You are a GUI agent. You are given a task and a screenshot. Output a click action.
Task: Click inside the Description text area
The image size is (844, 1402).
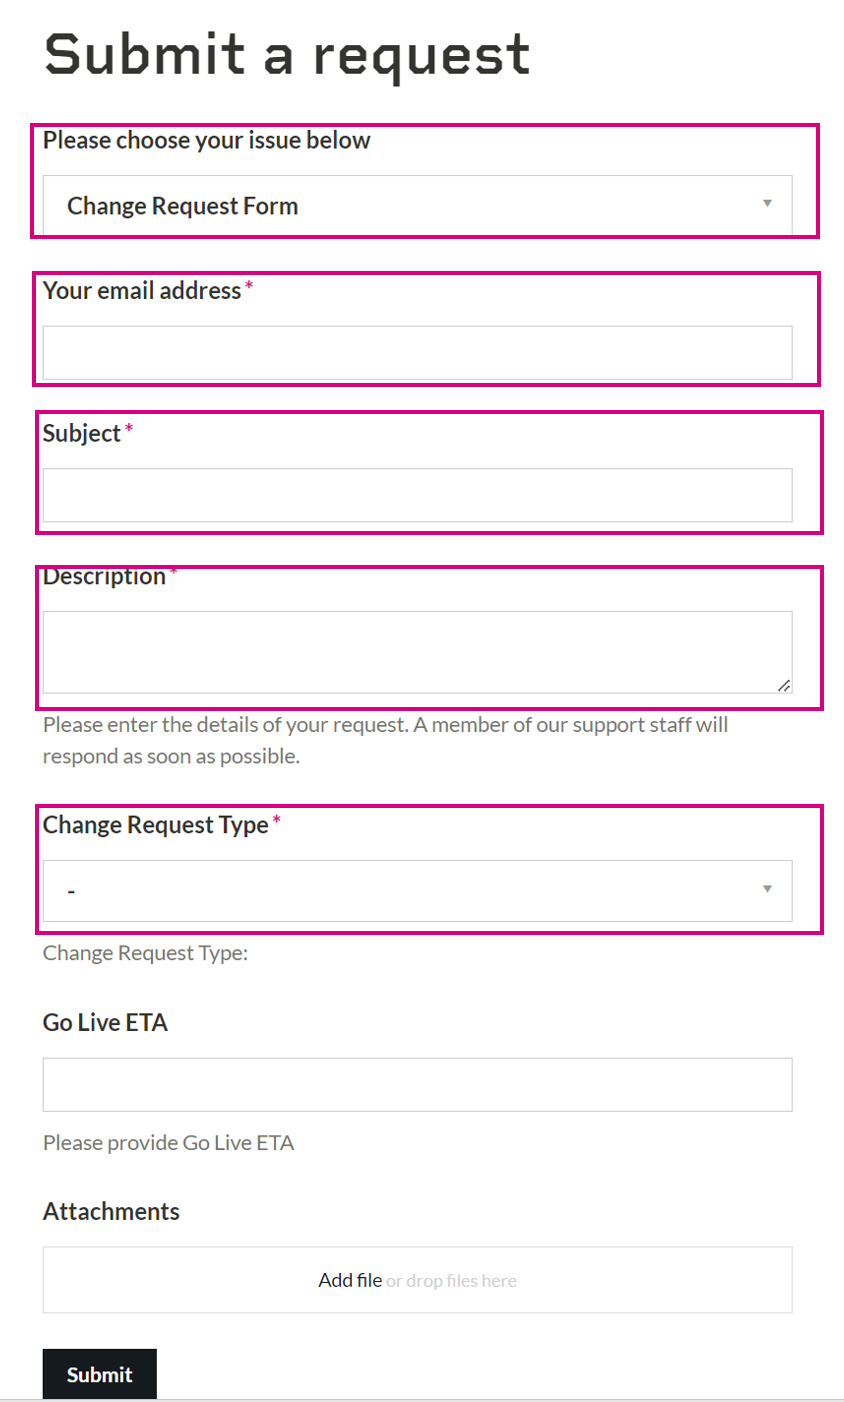pos(417,652)
